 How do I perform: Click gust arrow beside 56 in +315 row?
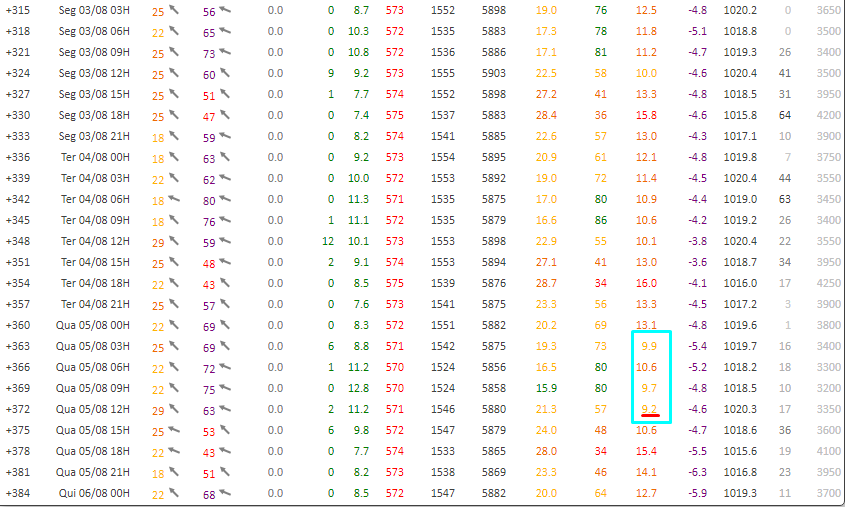coord(225,10)
